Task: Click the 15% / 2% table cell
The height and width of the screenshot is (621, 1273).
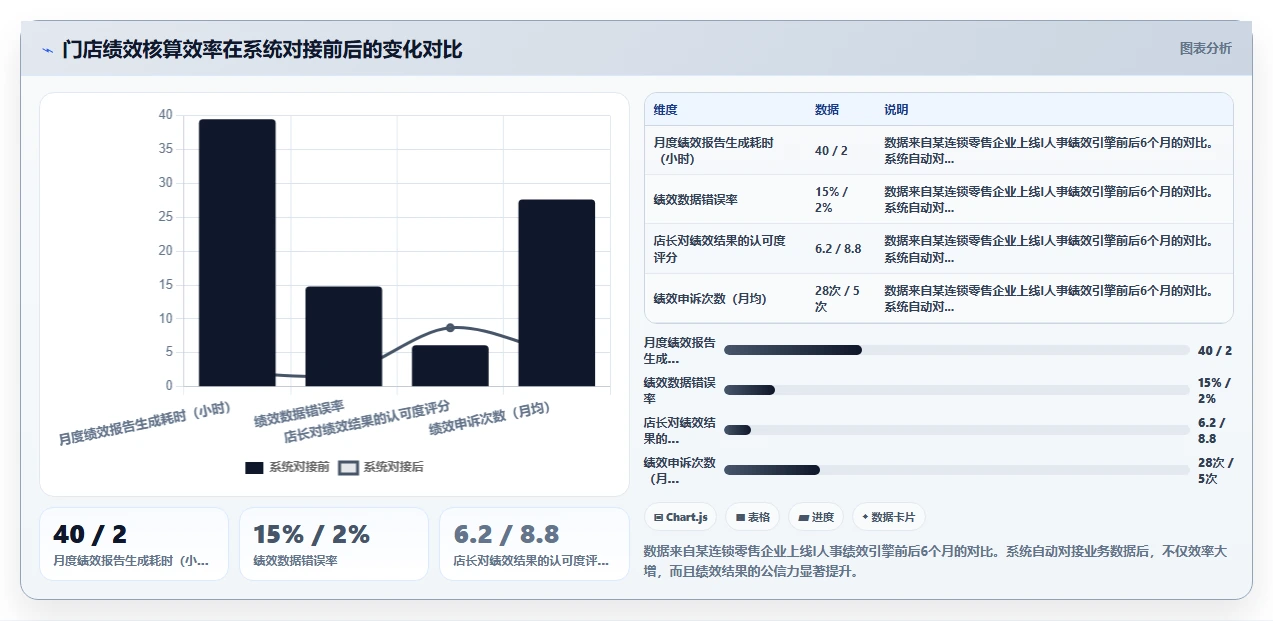Action: tap(831, 199)
